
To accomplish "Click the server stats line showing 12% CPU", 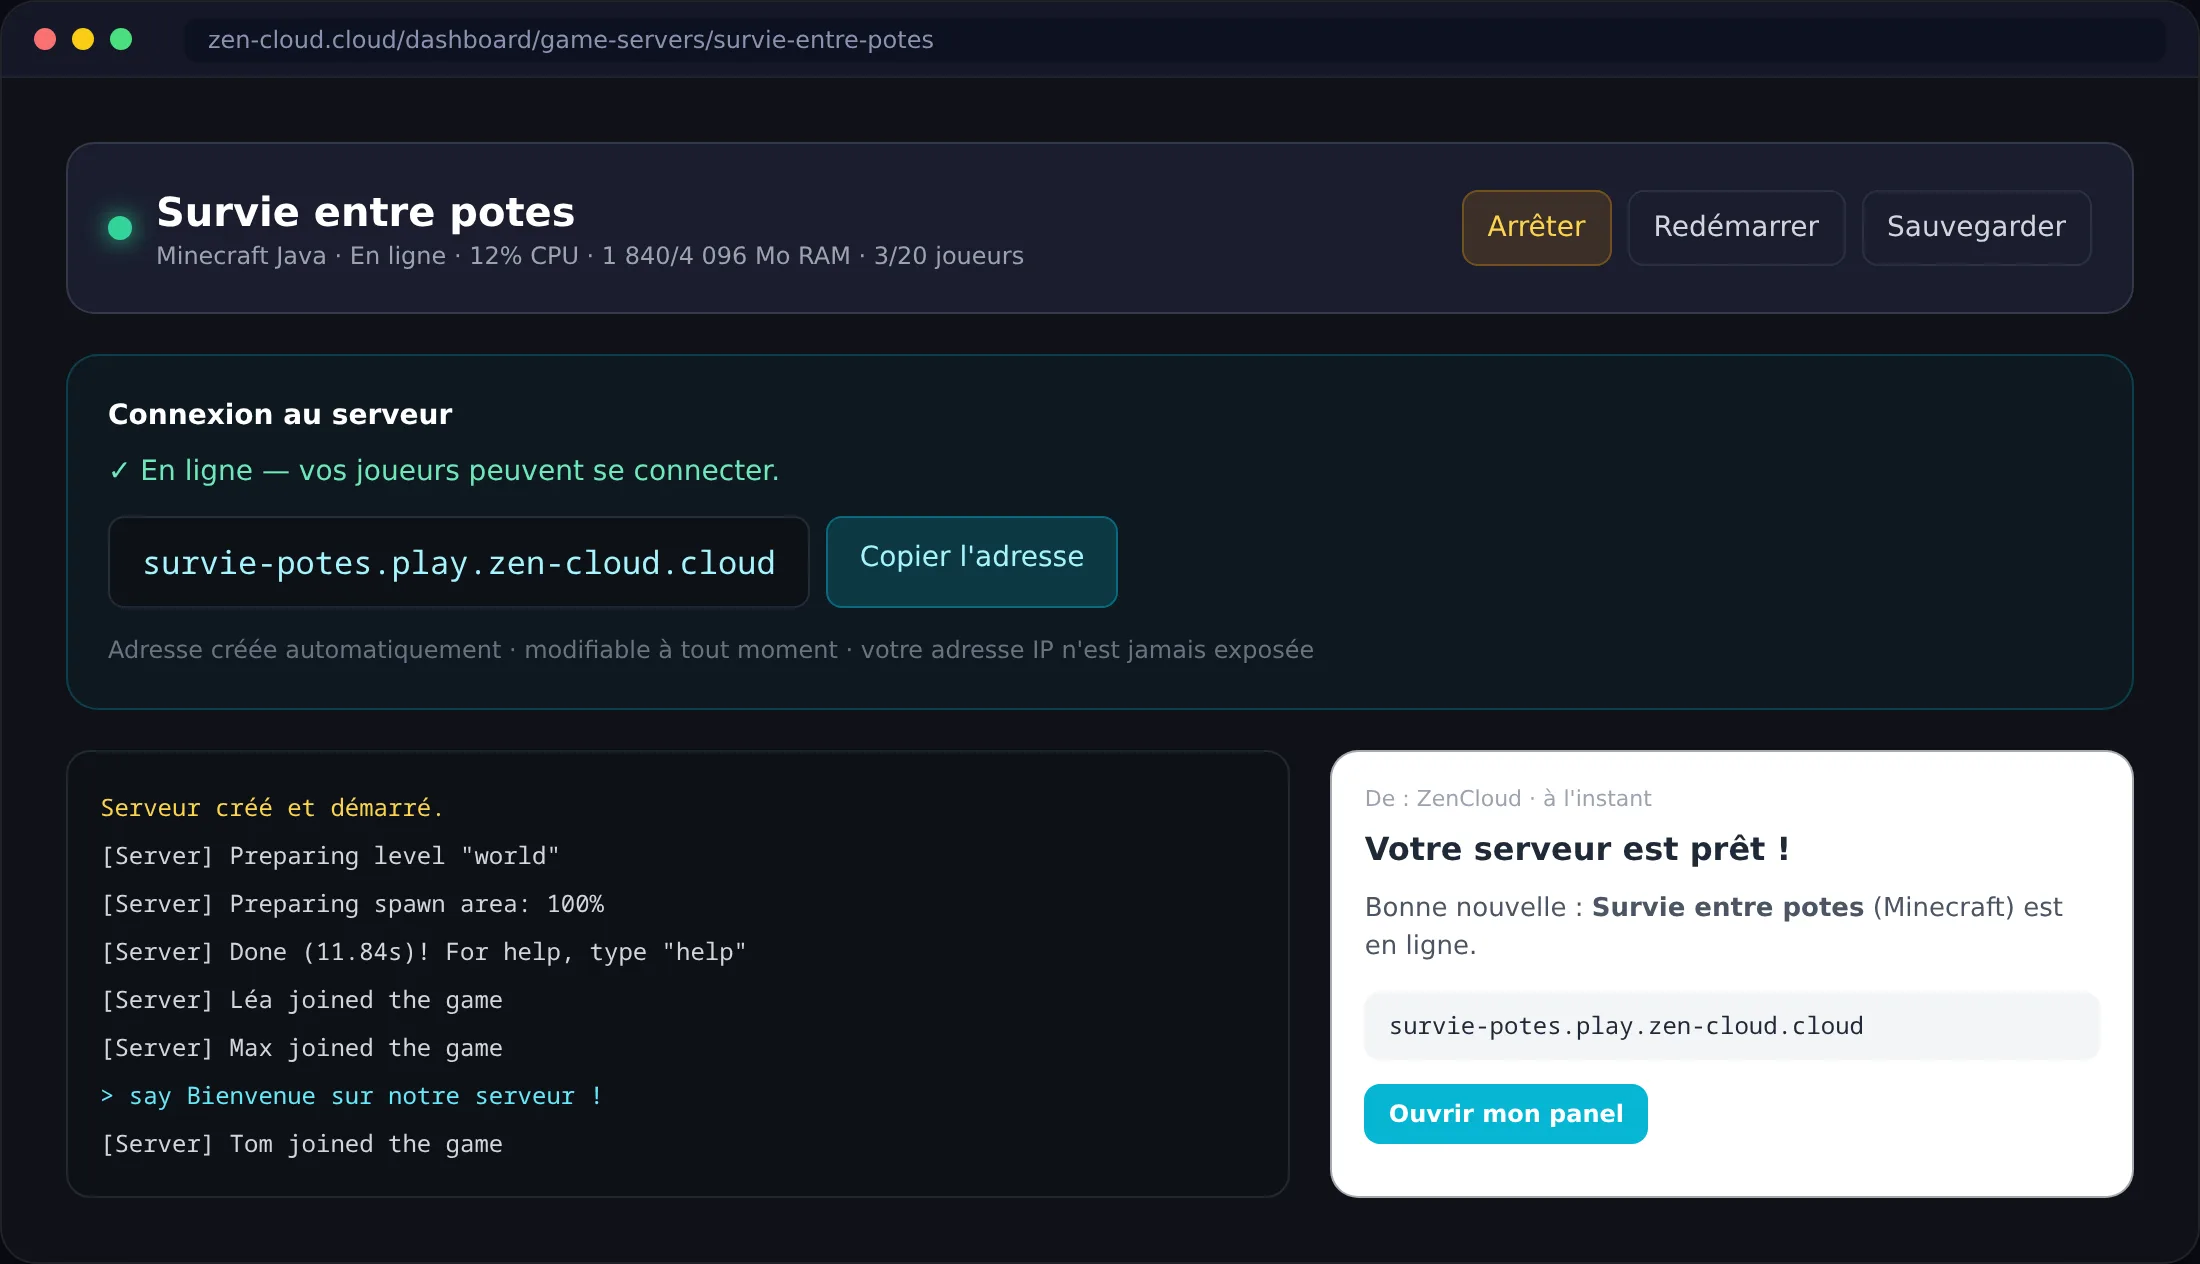I will point(590,256).
